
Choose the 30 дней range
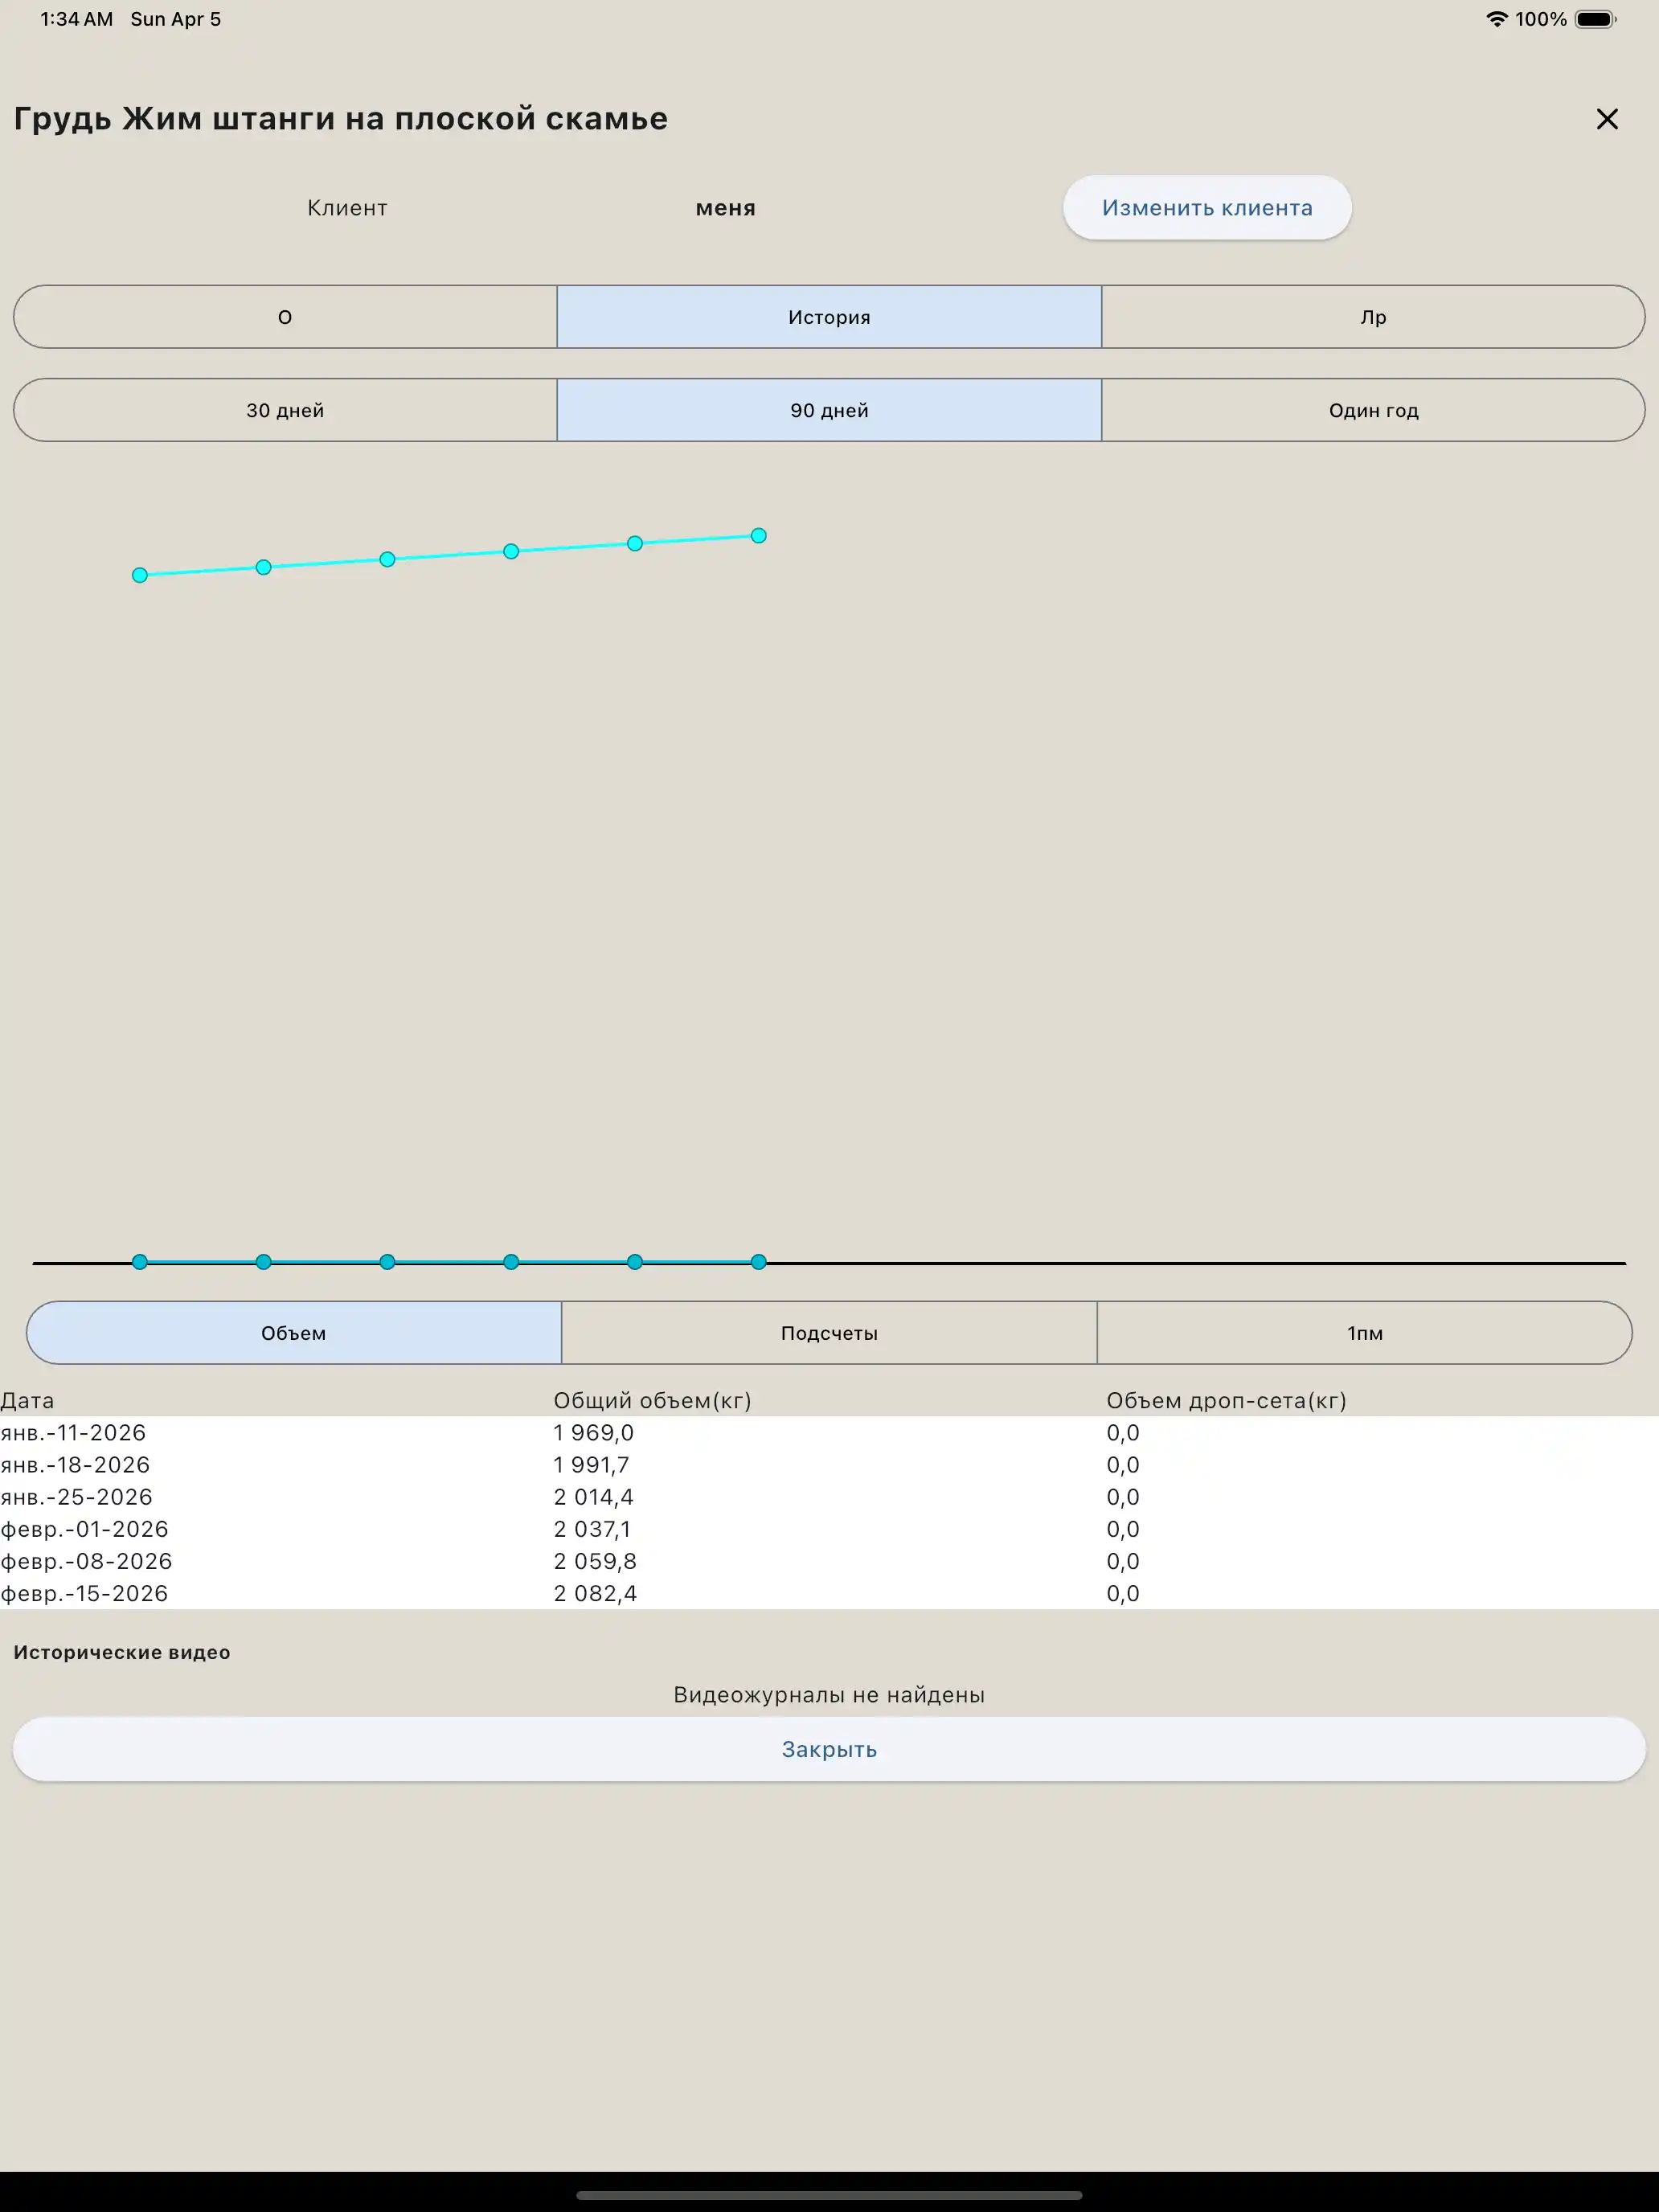click(285, 410)
